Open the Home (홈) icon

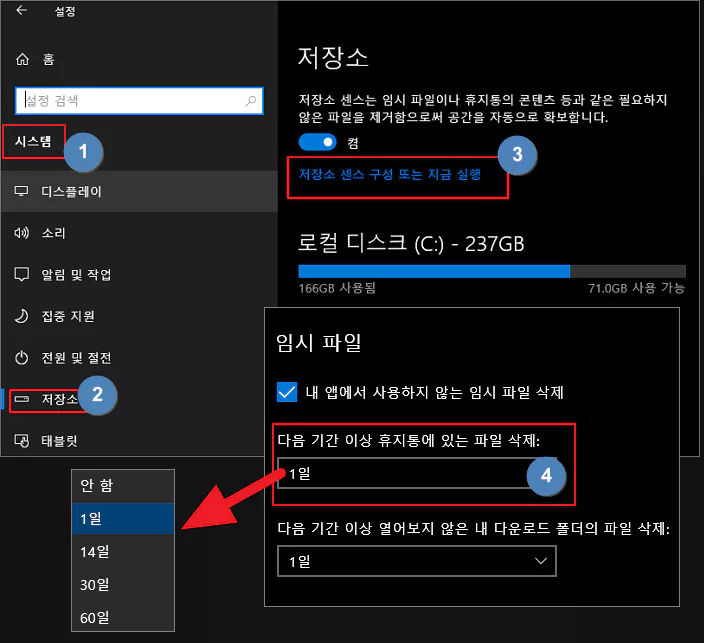tap(22, 59)
